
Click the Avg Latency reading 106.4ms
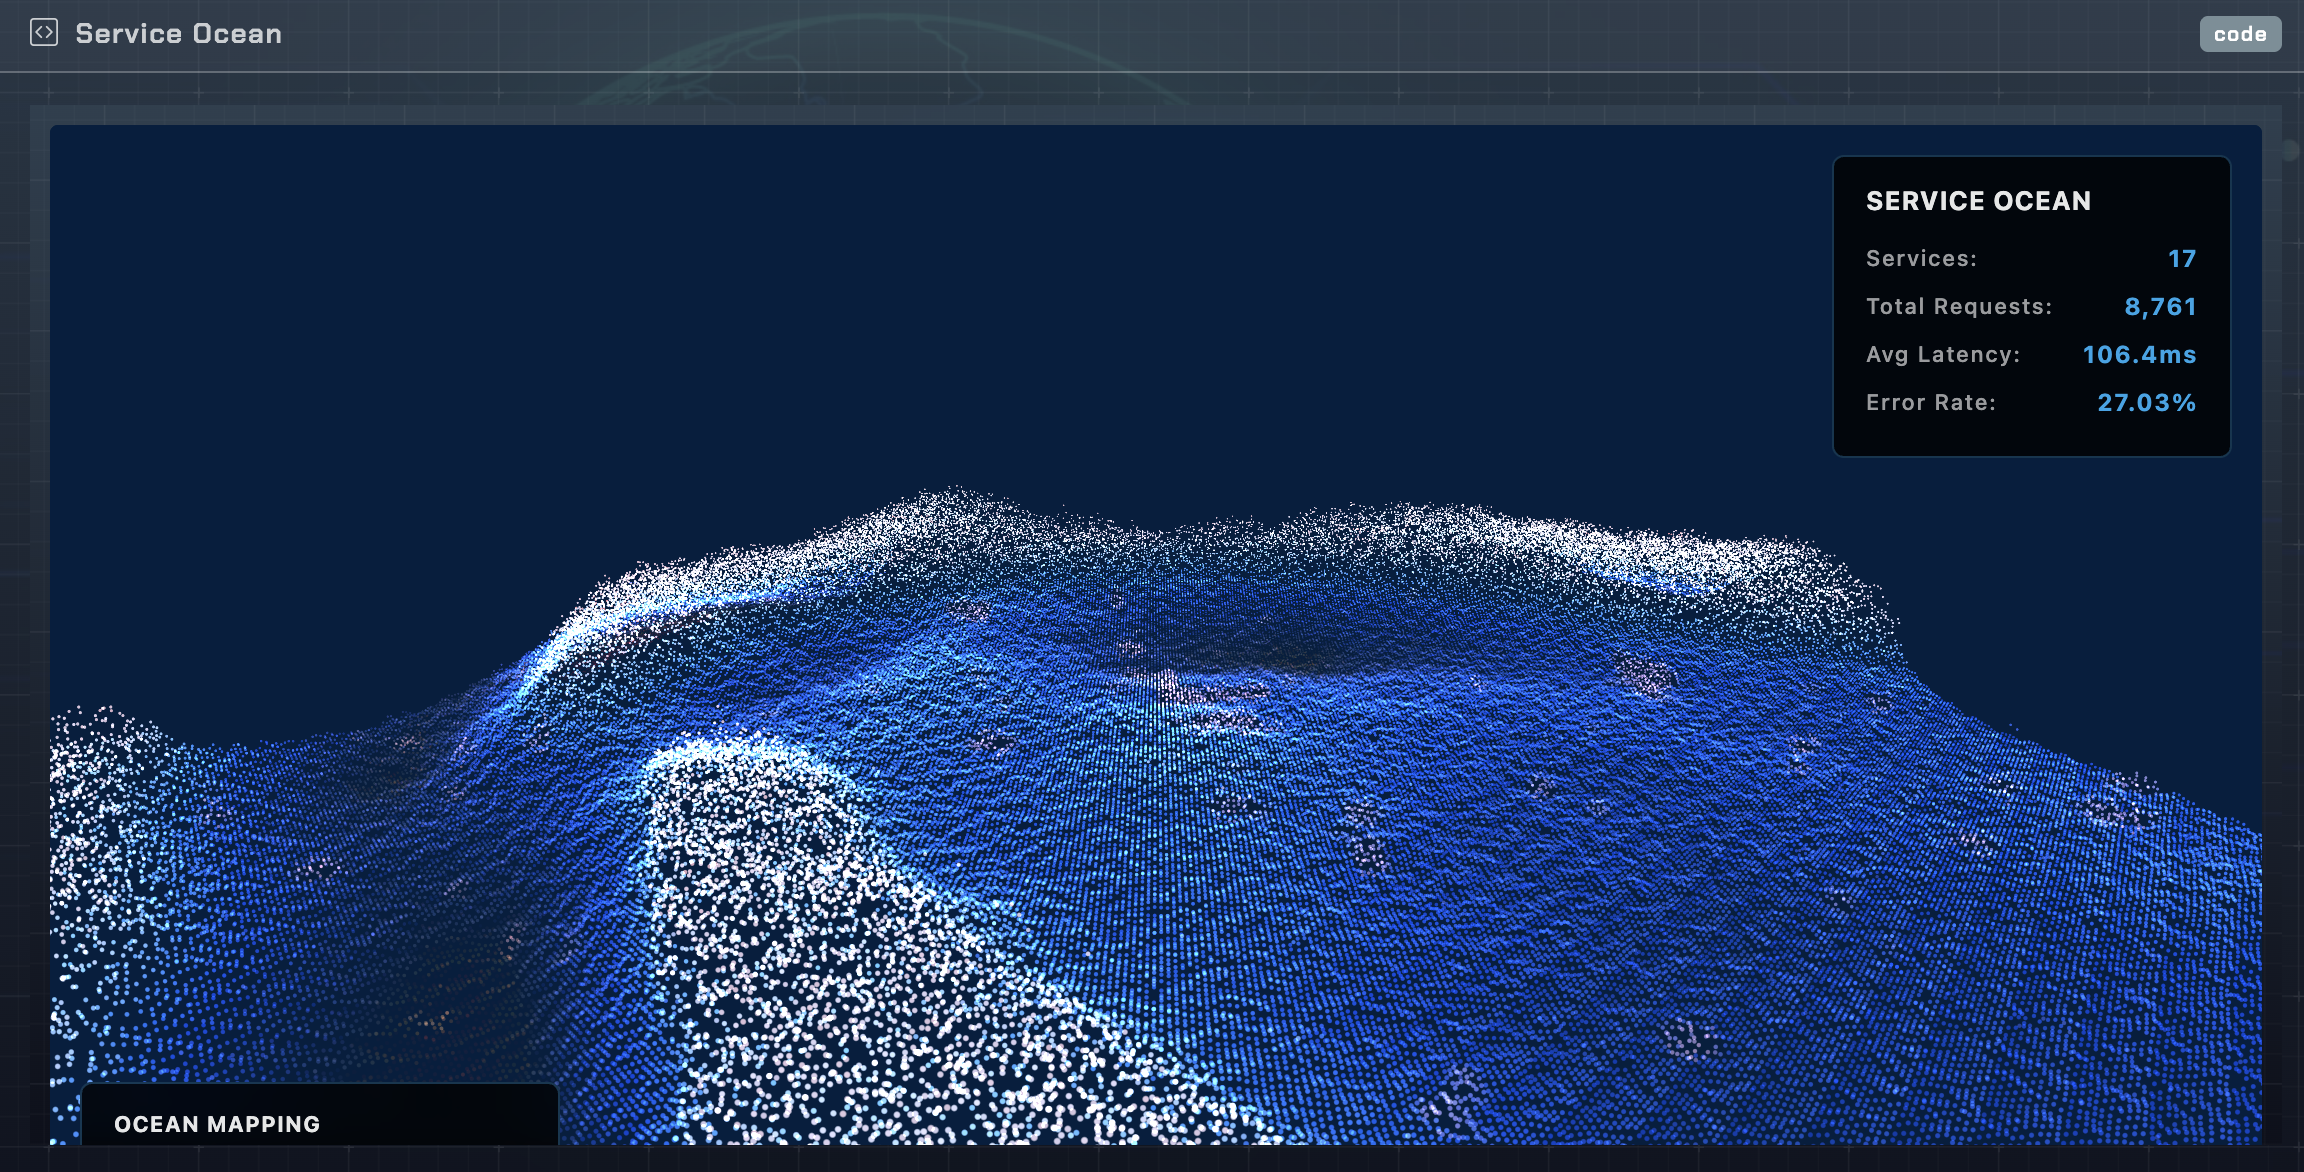[2140, 354]
